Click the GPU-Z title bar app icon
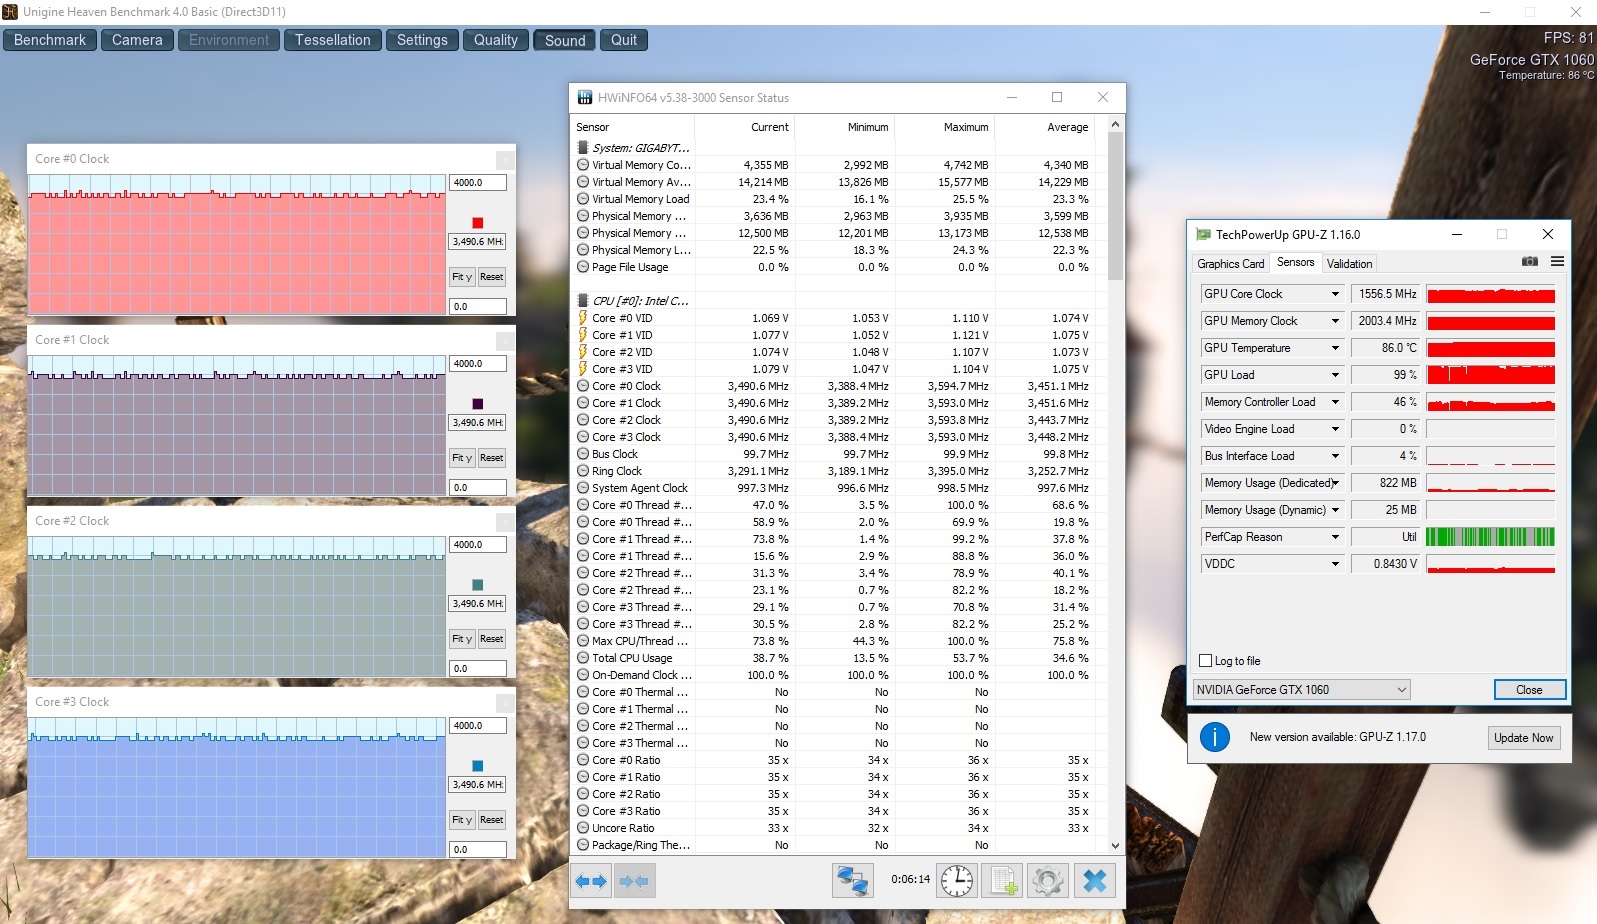Screen dimensions: 1597x924 1203,234
